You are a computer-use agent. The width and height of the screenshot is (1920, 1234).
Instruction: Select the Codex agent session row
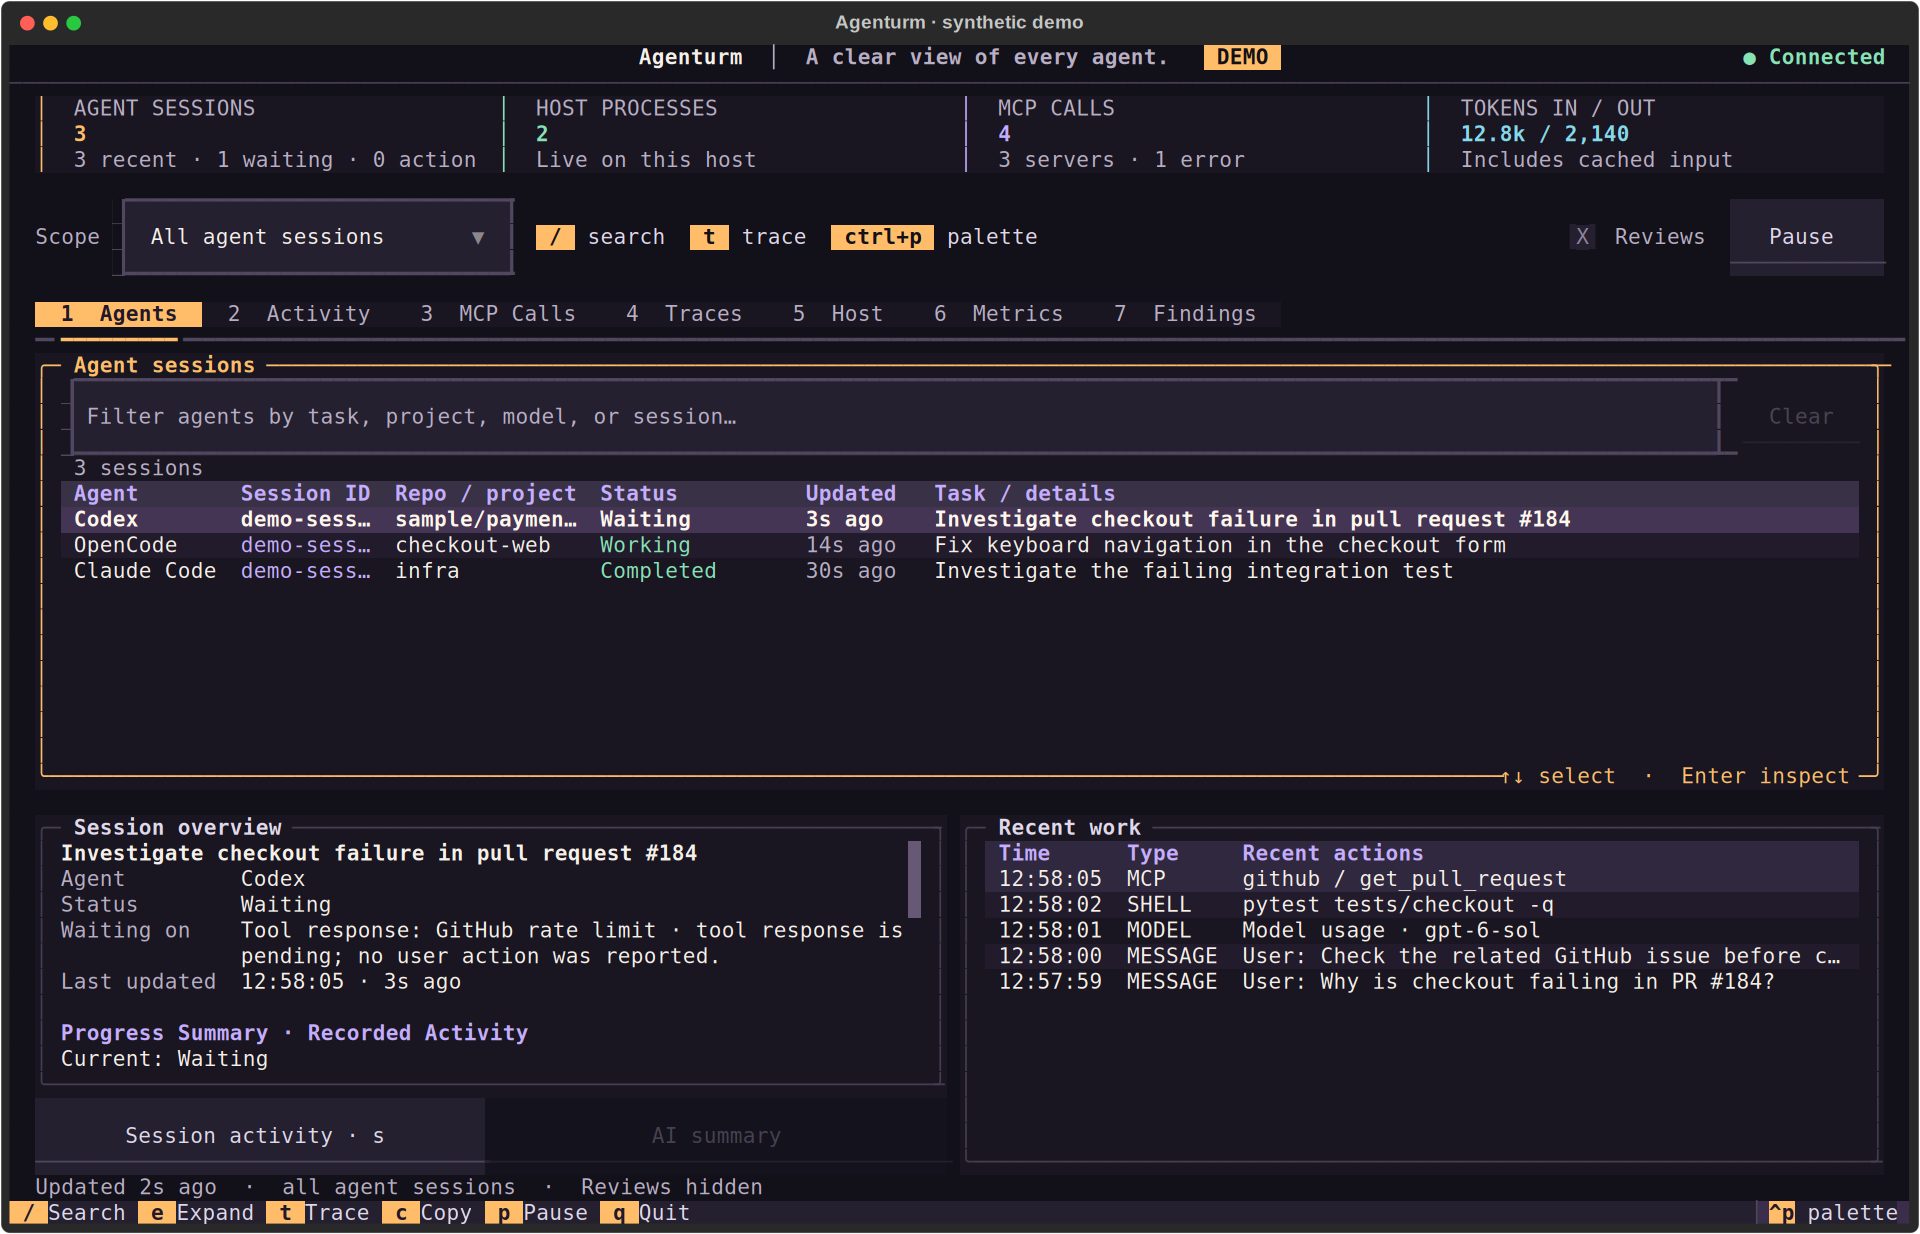click(960, 520)
